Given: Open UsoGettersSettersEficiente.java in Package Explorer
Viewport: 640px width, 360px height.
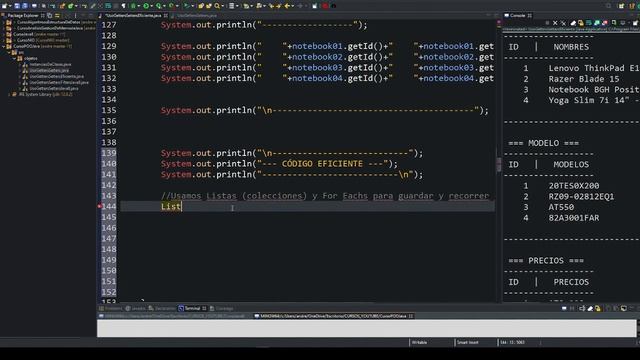Looking at the screenshot, I should tap(56, 76).
